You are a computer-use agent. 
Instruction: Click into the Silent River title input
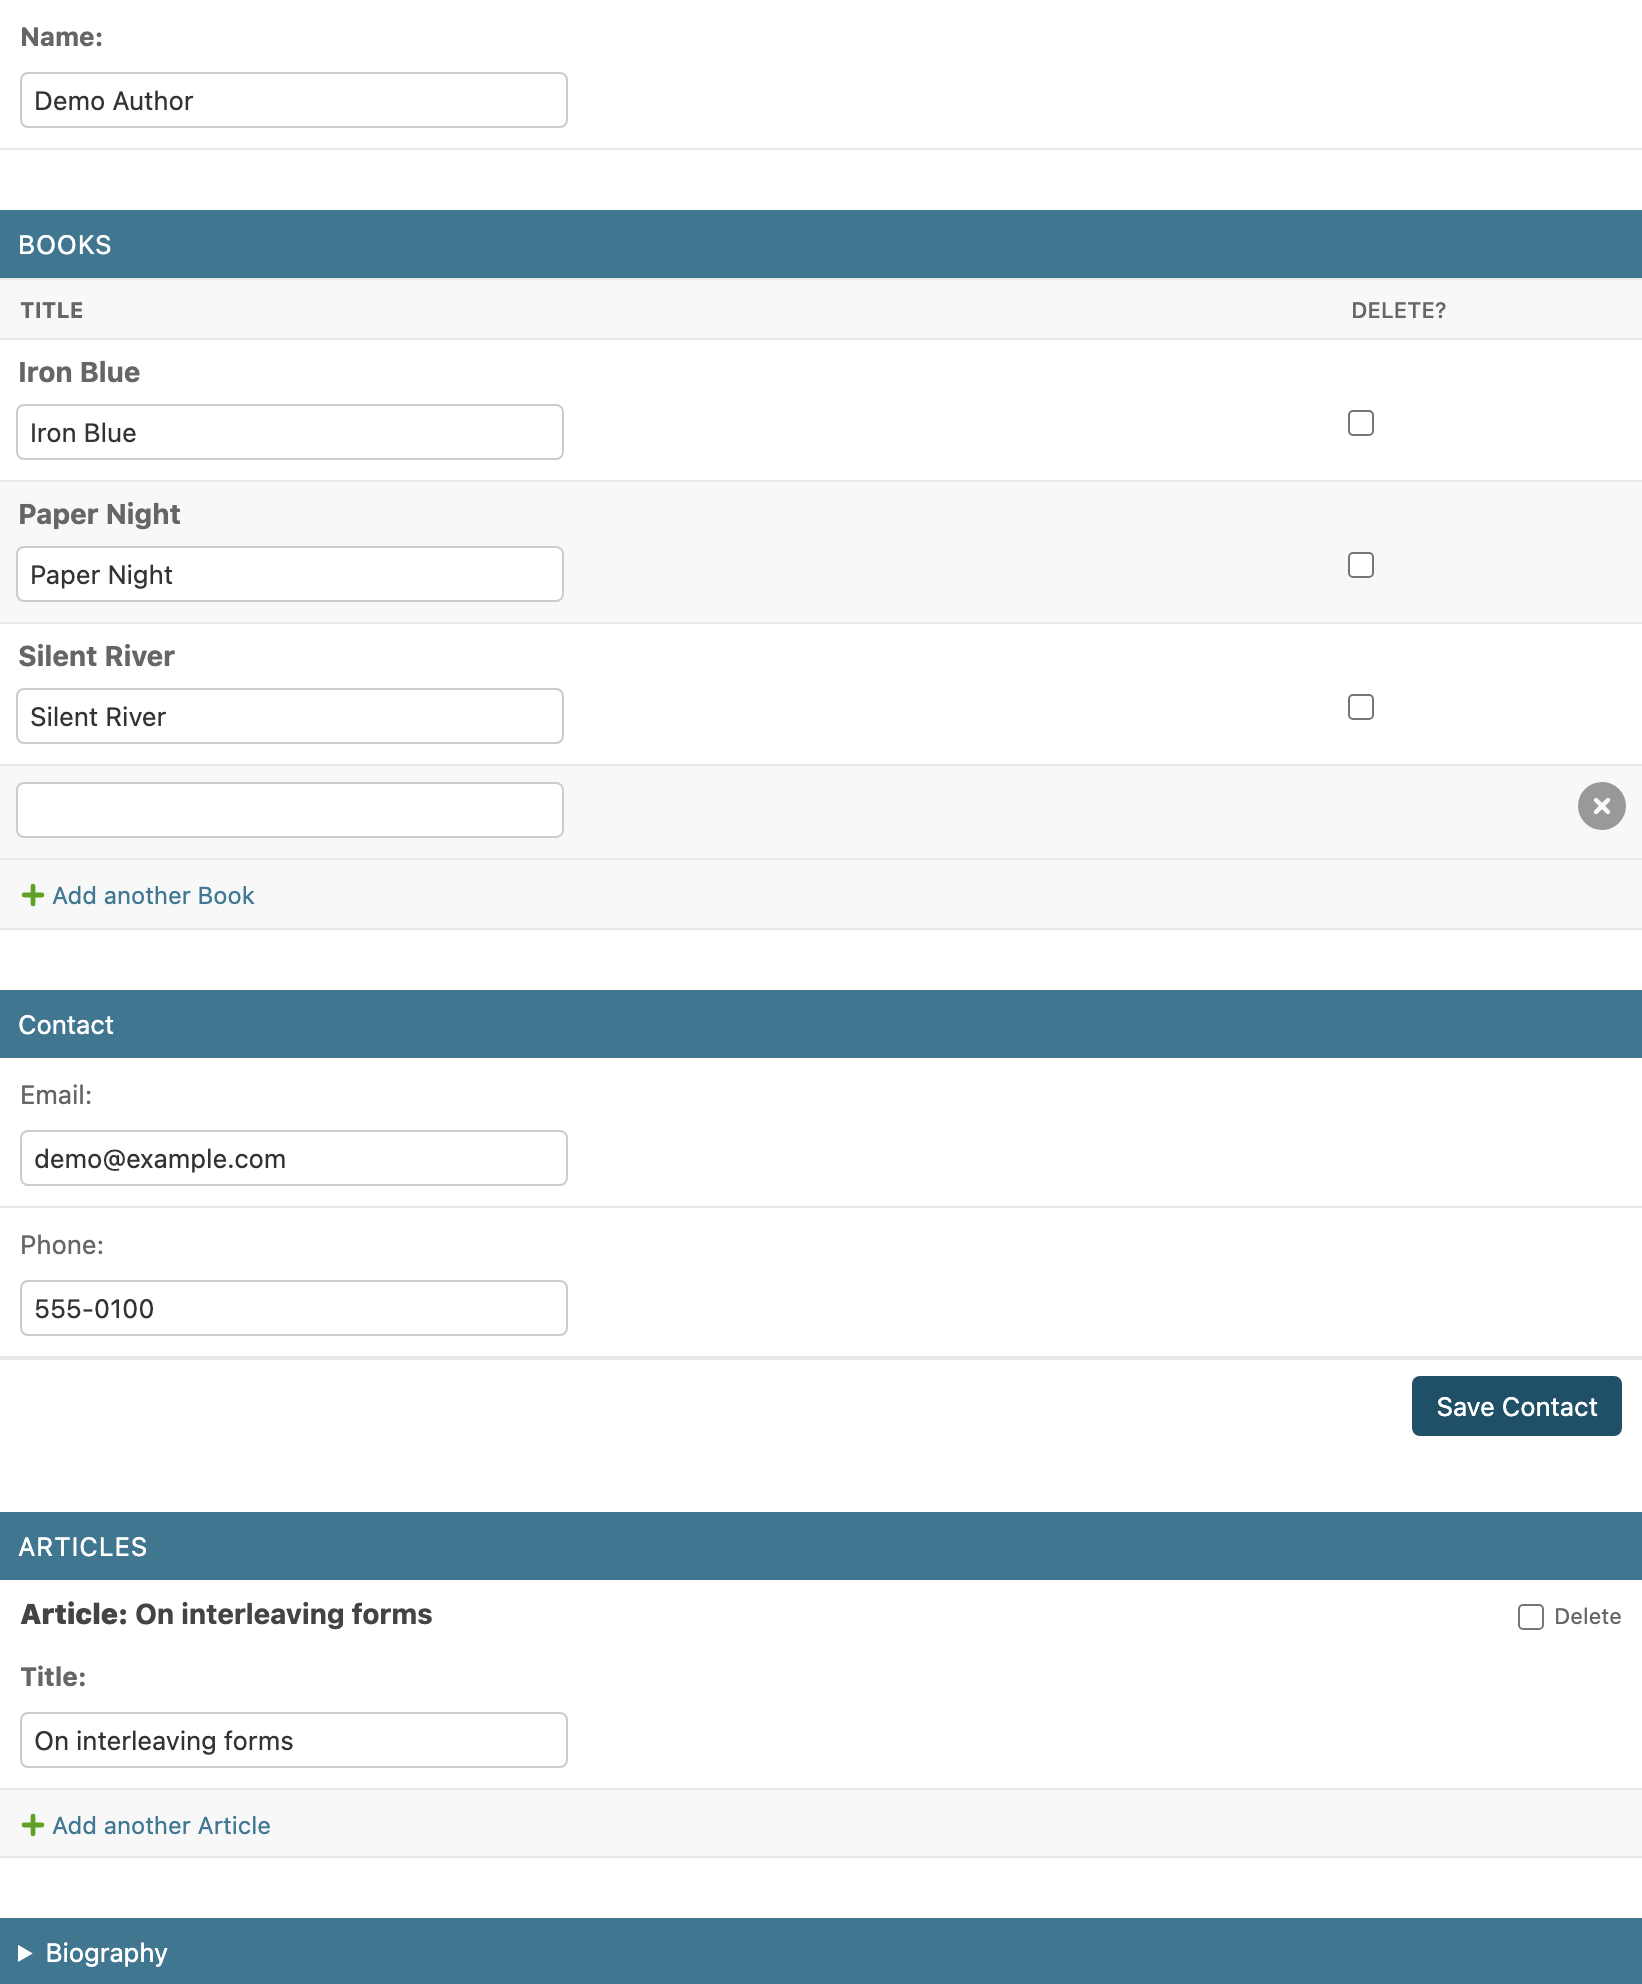coord(290,716)
